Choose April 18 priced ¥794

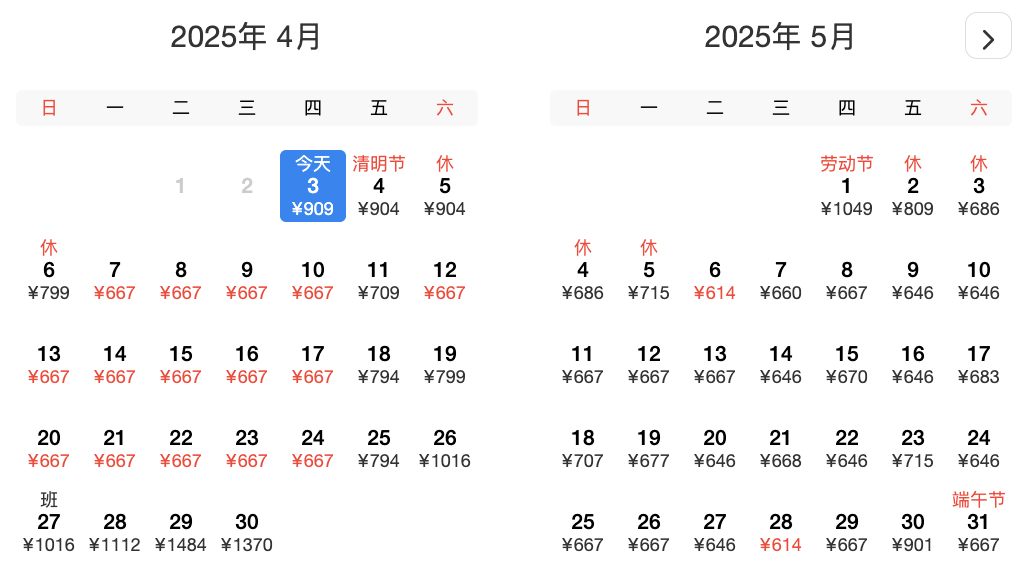point(379,365)
